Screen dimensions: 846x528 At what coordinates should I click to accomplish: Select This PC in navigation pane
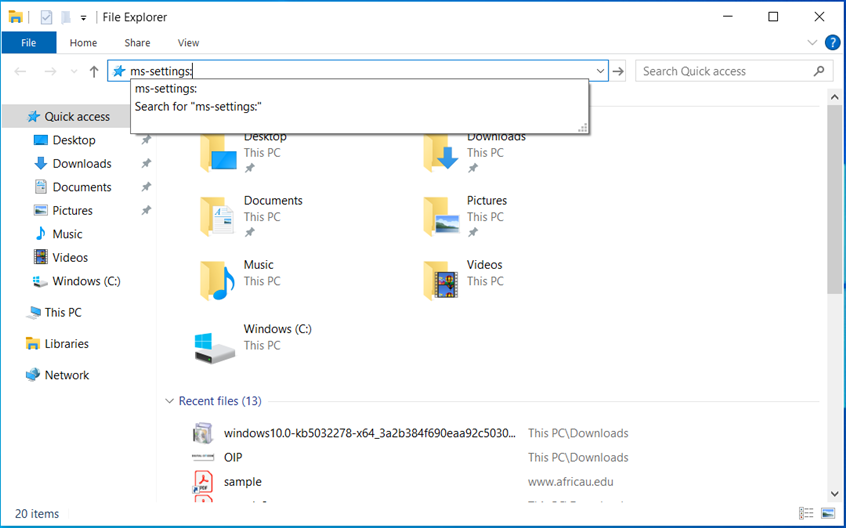tap(63, 312)
